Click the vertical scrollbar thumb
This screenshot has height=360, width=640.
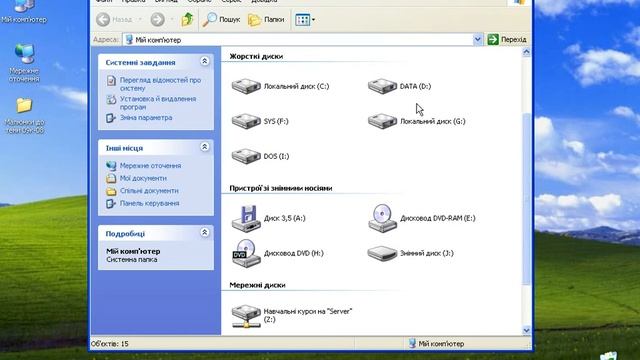point(527,199)
